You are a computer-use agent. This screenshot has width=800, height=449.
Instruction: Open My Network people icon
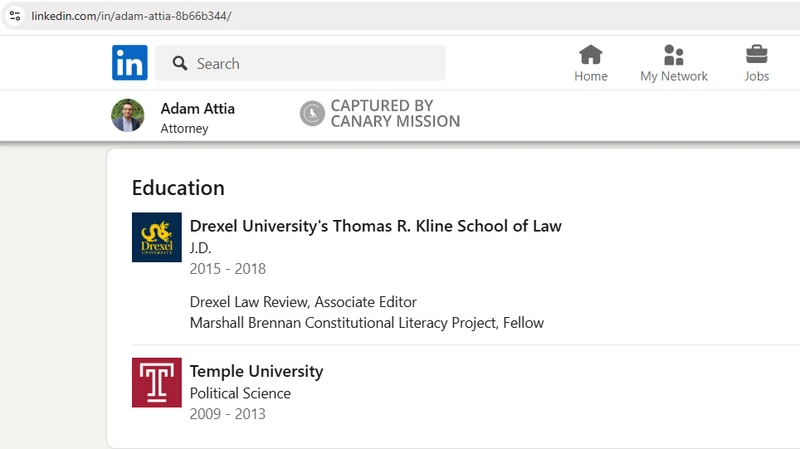pos(673,55)
